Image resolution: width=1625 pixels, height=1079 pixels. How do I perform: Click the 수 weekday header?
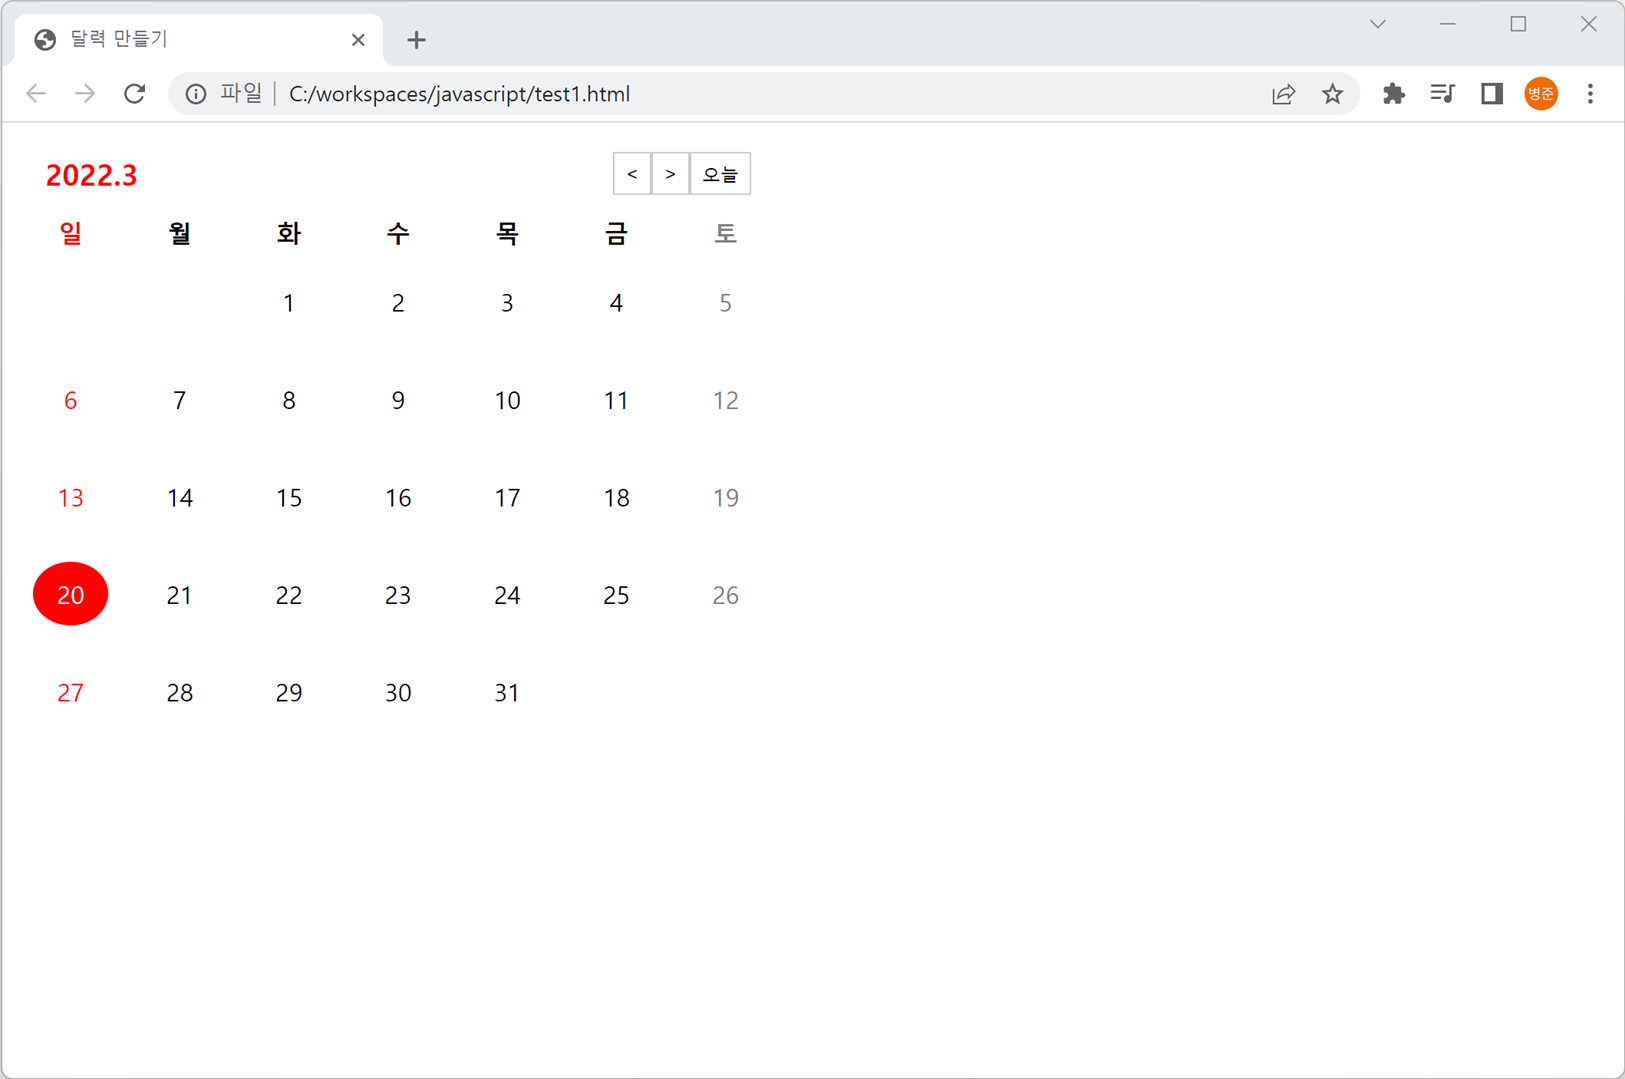coord(398,233)
